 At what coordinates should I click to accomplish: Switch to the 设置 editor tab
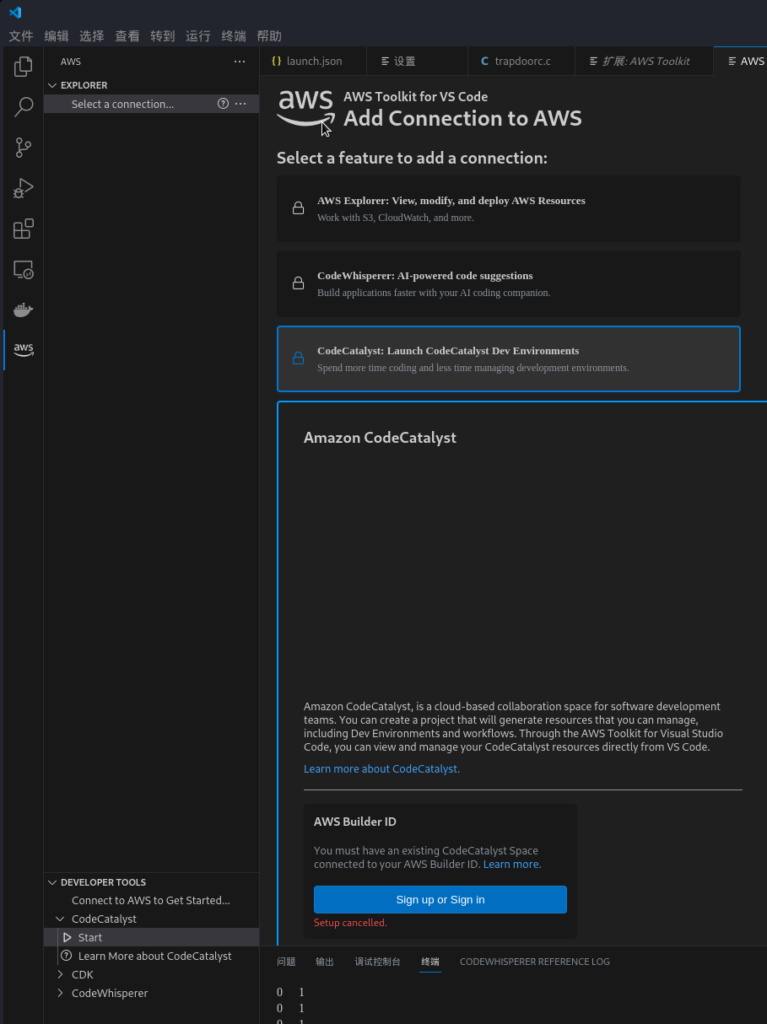417,61
